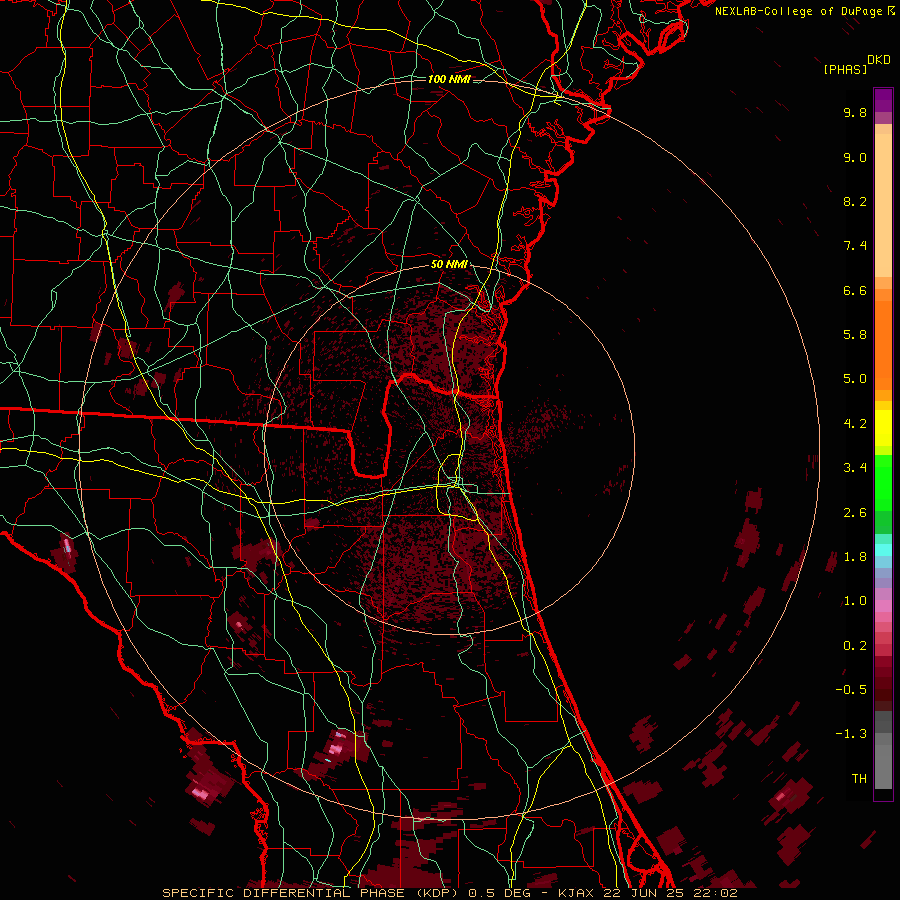900x900 pixels.
Task: Select the 0.2 legend value
Action: (x=855, y=646)
